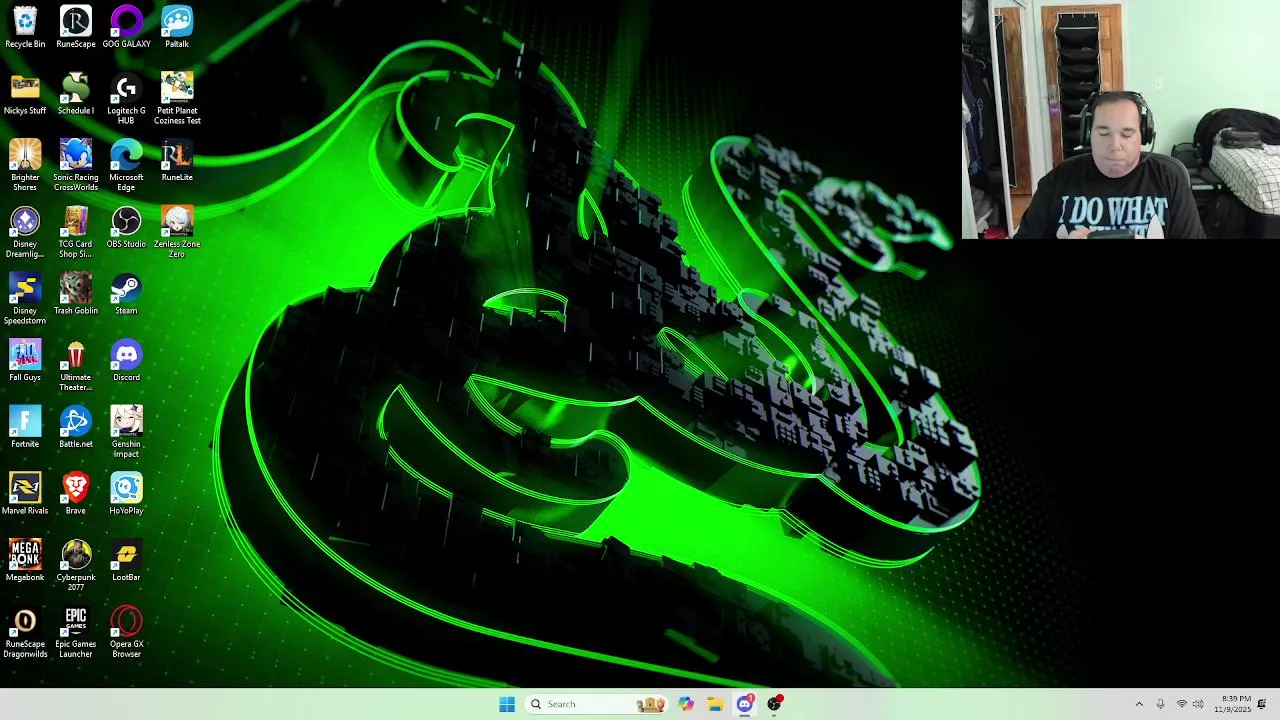
Task: Open Copilot from the taskbar
Action: 686,704
